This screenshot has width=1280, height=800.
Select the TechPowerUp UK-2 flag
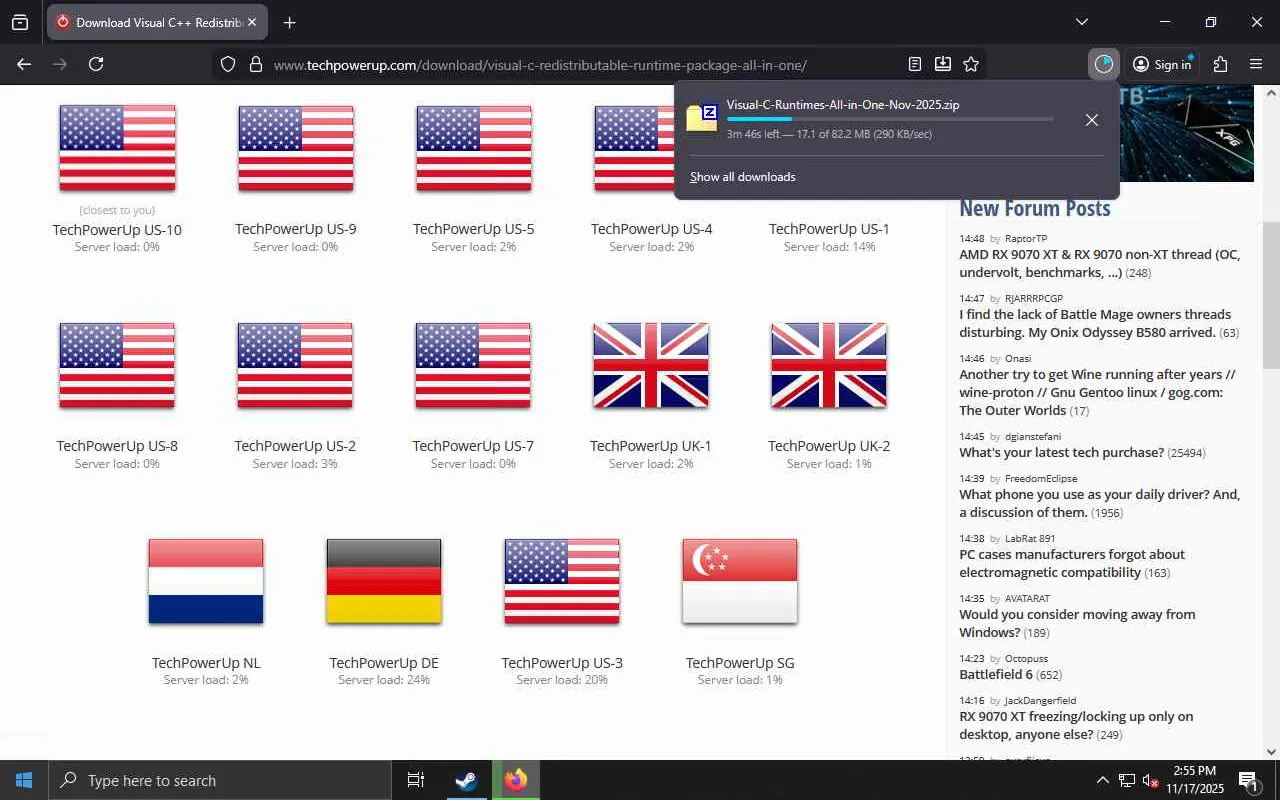(x=829, y=365)
